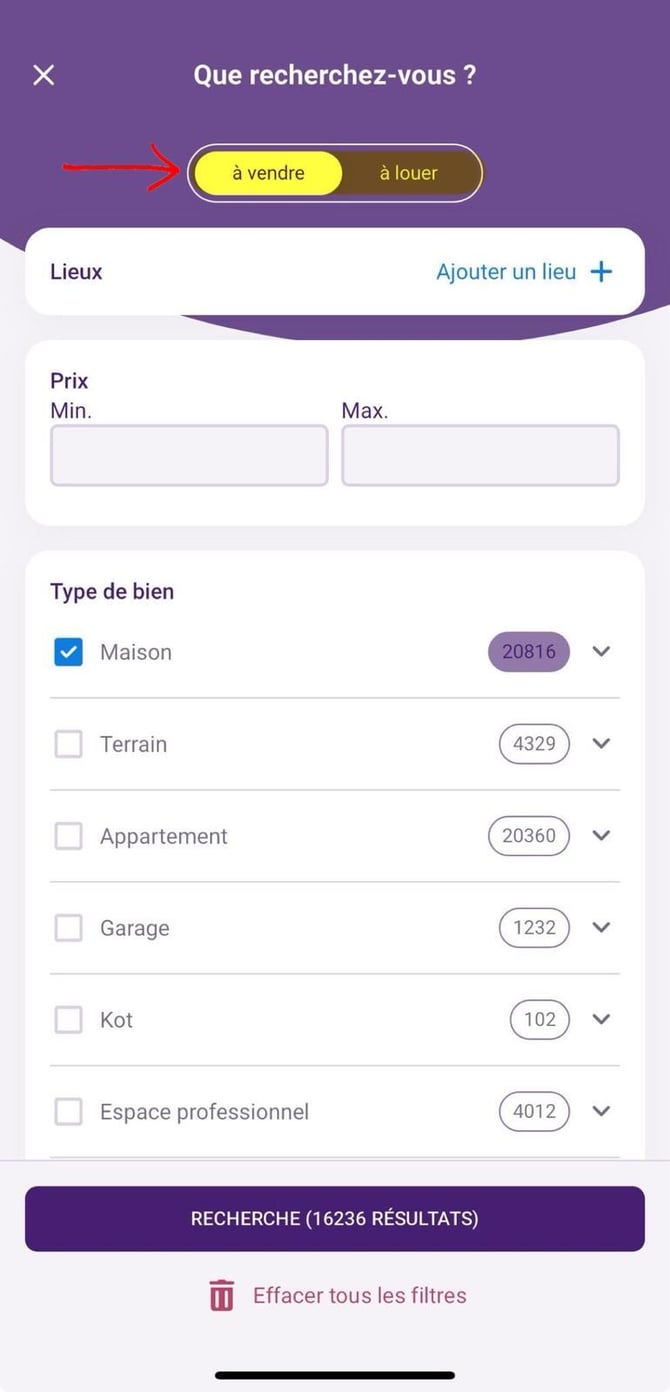
Task: Tap the plus icon to add a location
Action: [601, 272]
